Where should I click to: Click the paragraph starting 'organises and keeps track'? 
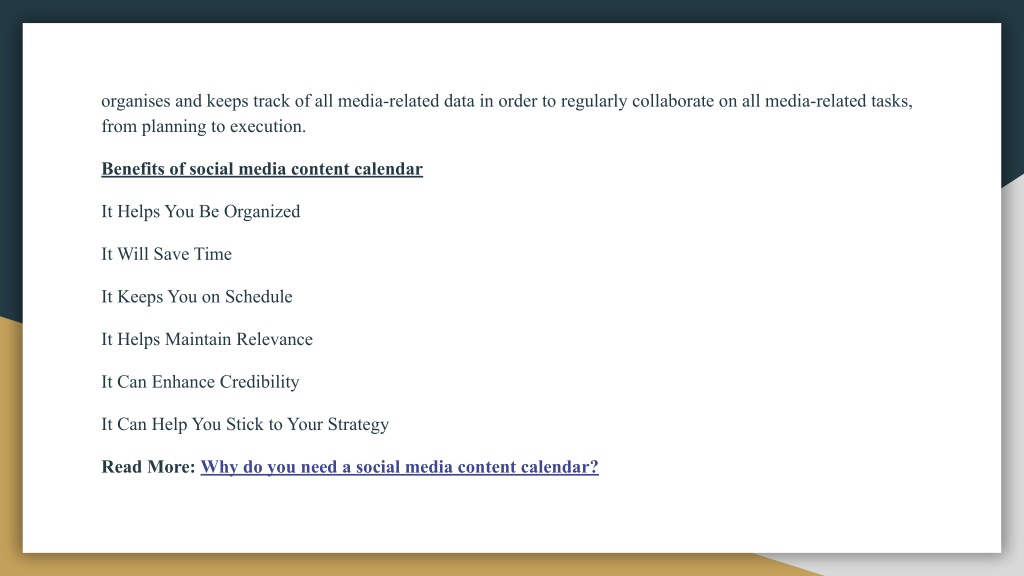[507, 114]
